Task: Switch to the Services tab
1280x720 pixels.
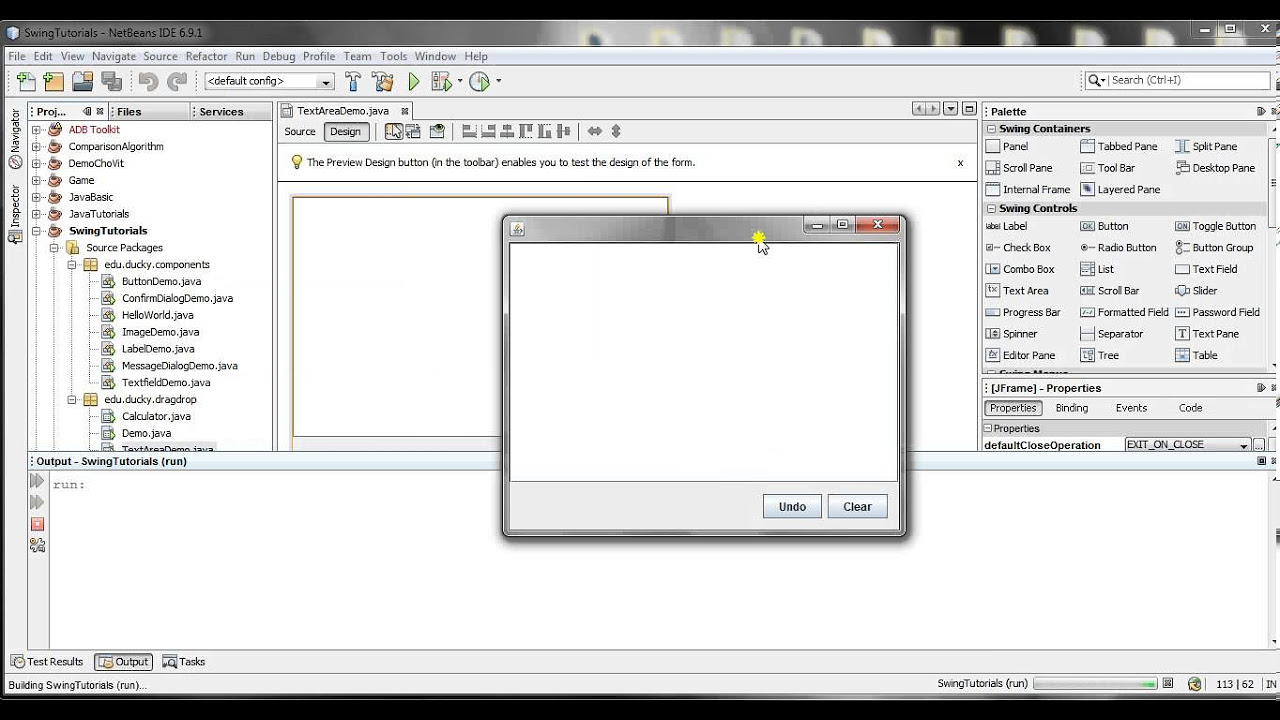Action: [x=221, y=112]
